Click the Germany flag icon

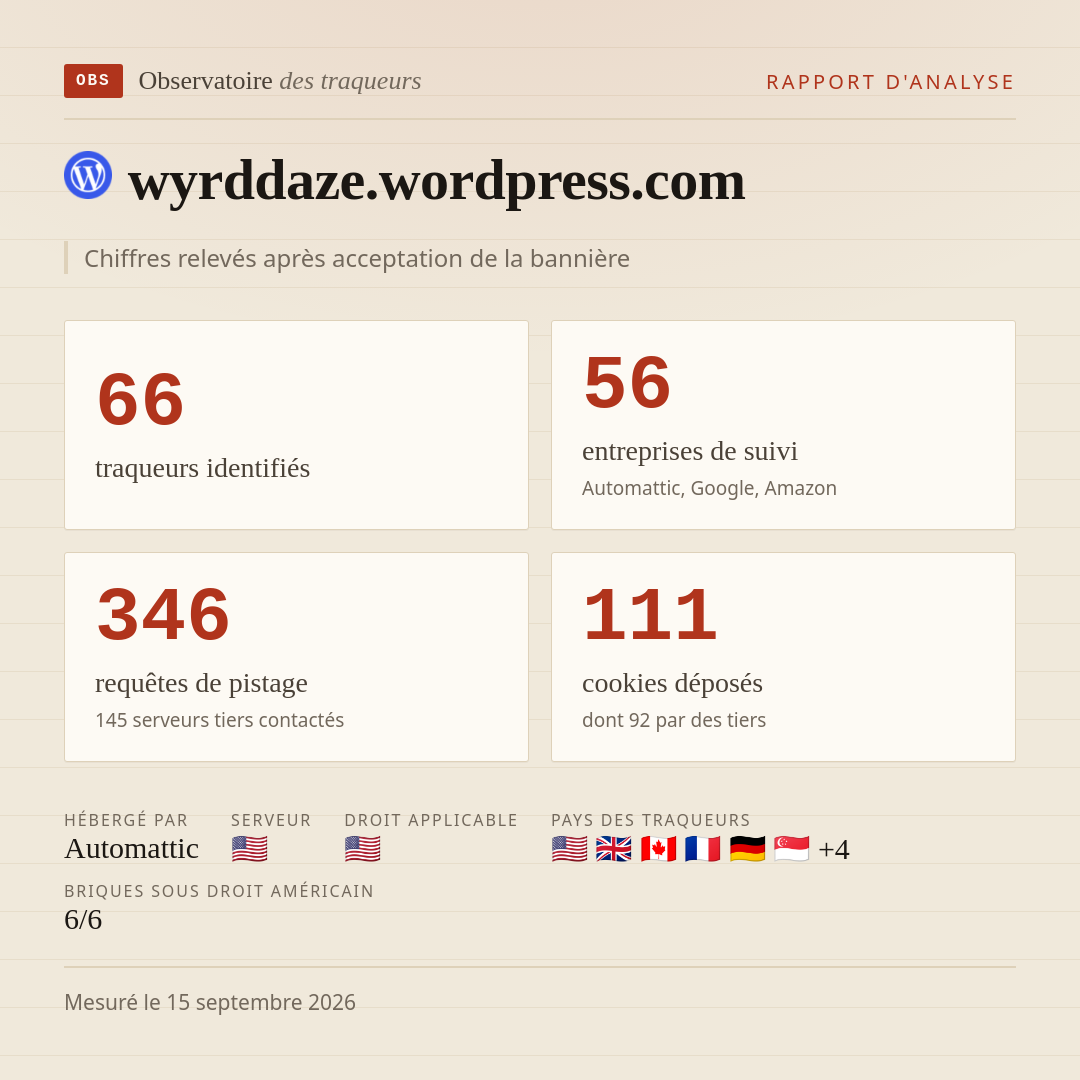(x=747, y=849)
